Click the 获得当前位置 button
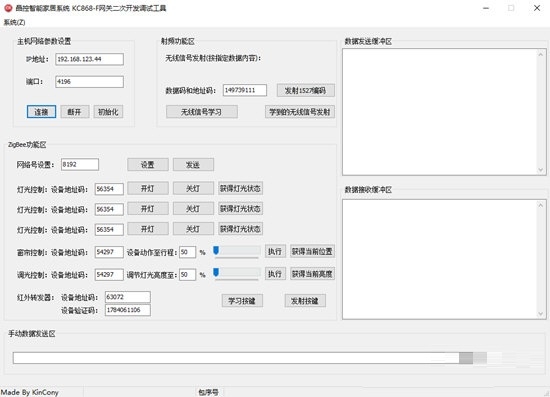This screenshot has height=397, width=550. [312, 251]
